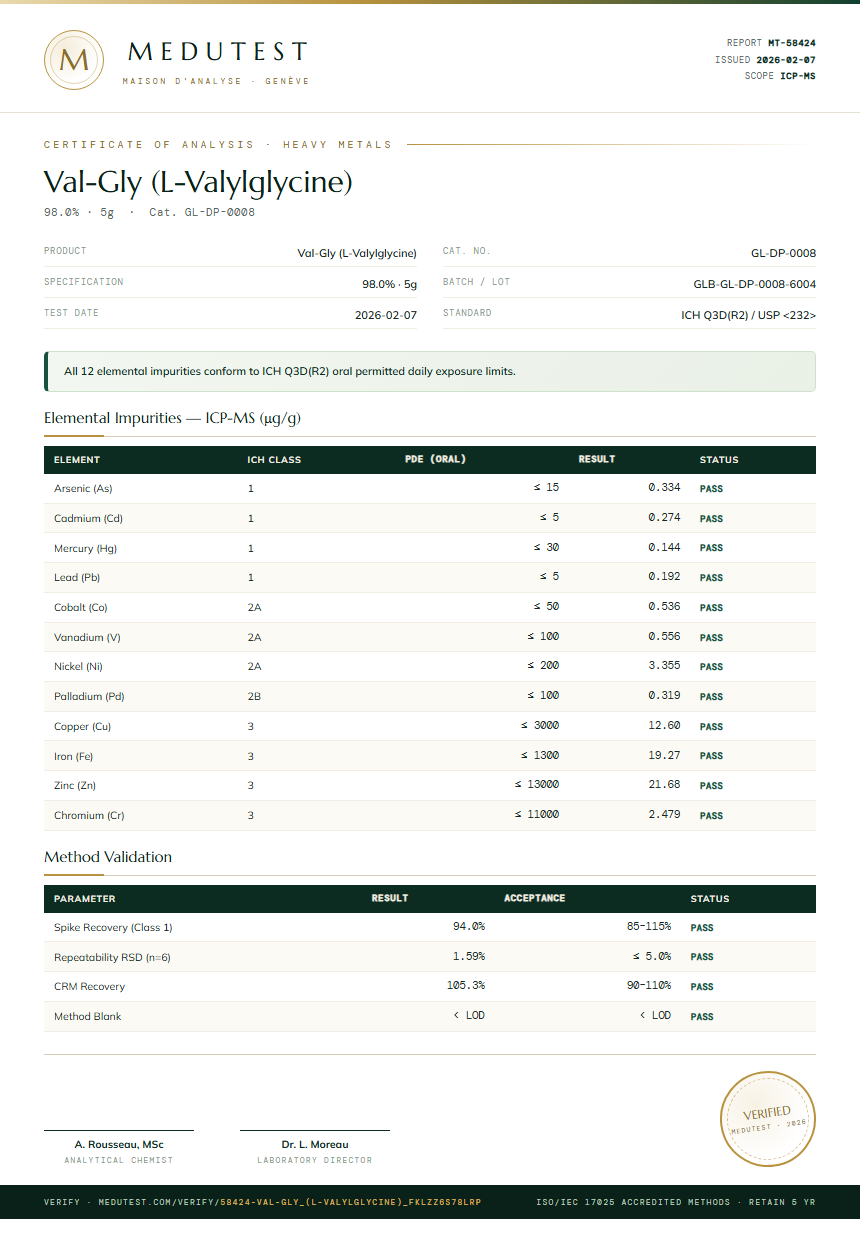
Task: Click signature name Dr. L. Moreau
Action: point(315,1144)
